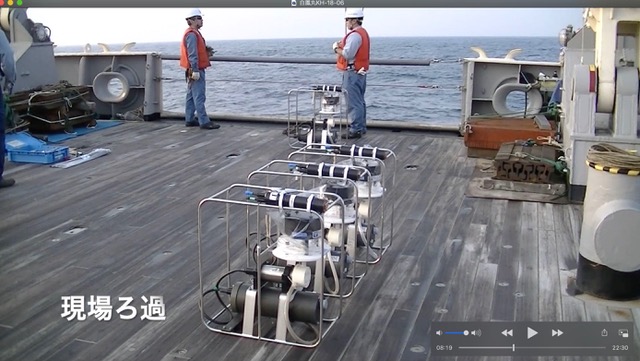This screenshot has width=640, height=361.
Task: Enable picture-in-picture mode
Action: (623, 333)
